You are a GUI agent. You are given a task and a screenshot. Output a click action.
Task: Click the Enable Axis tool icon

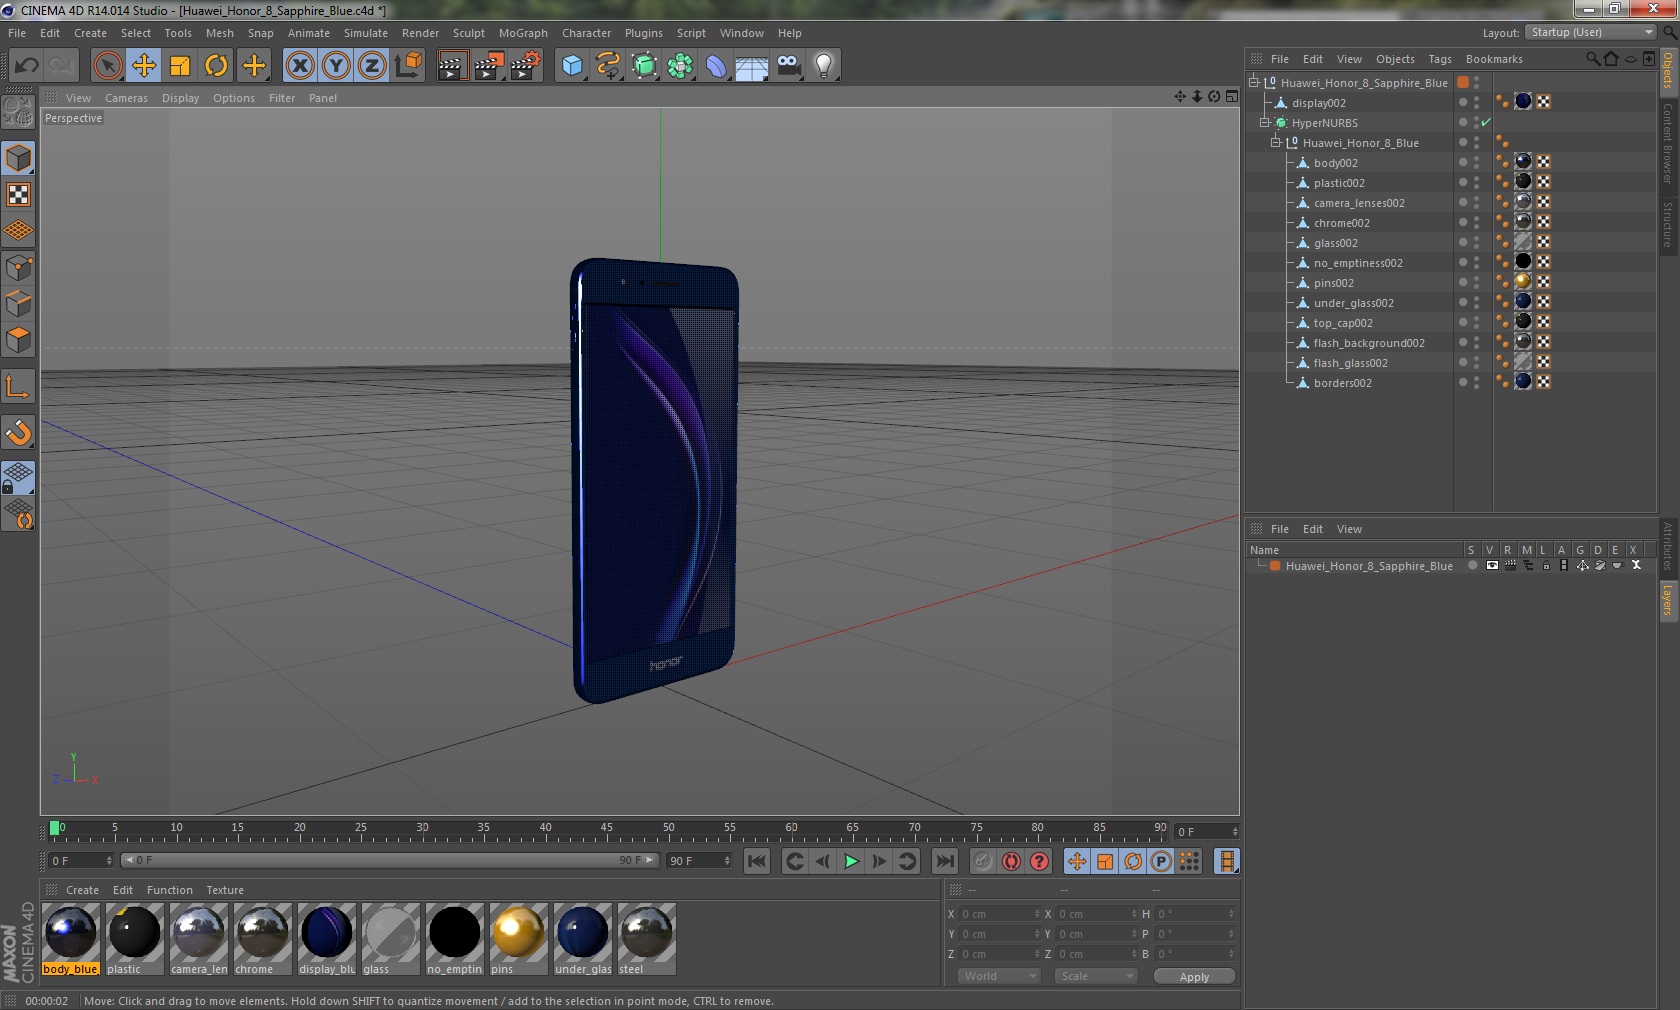pos(18,386)
